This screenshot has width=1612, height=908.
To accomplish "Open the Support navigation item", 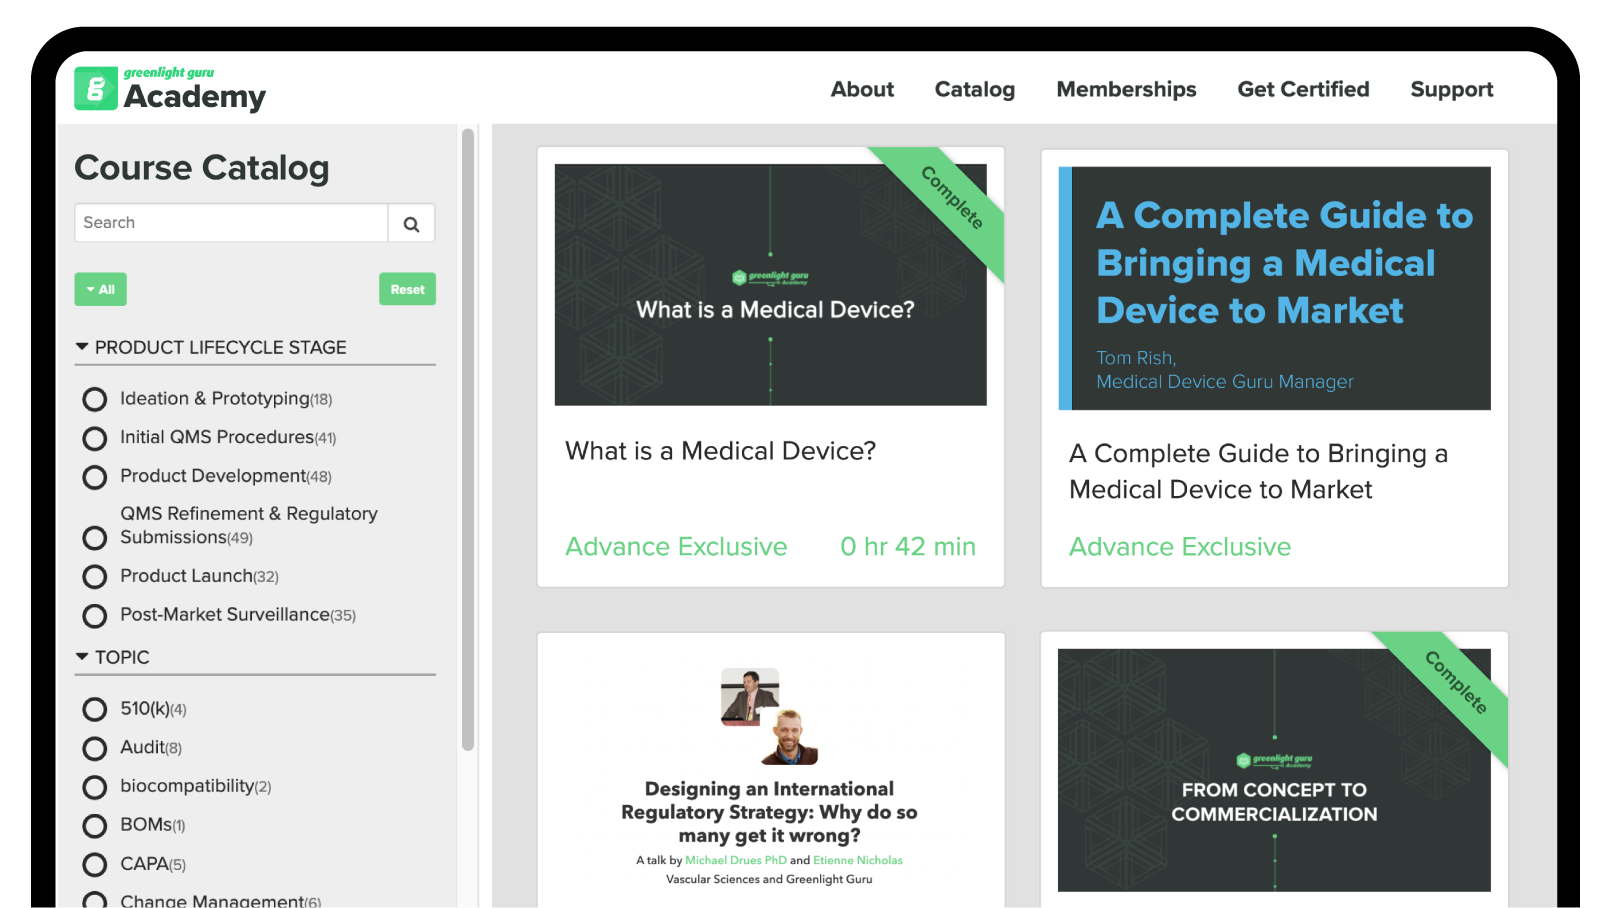I will (x=1451, y=89).
